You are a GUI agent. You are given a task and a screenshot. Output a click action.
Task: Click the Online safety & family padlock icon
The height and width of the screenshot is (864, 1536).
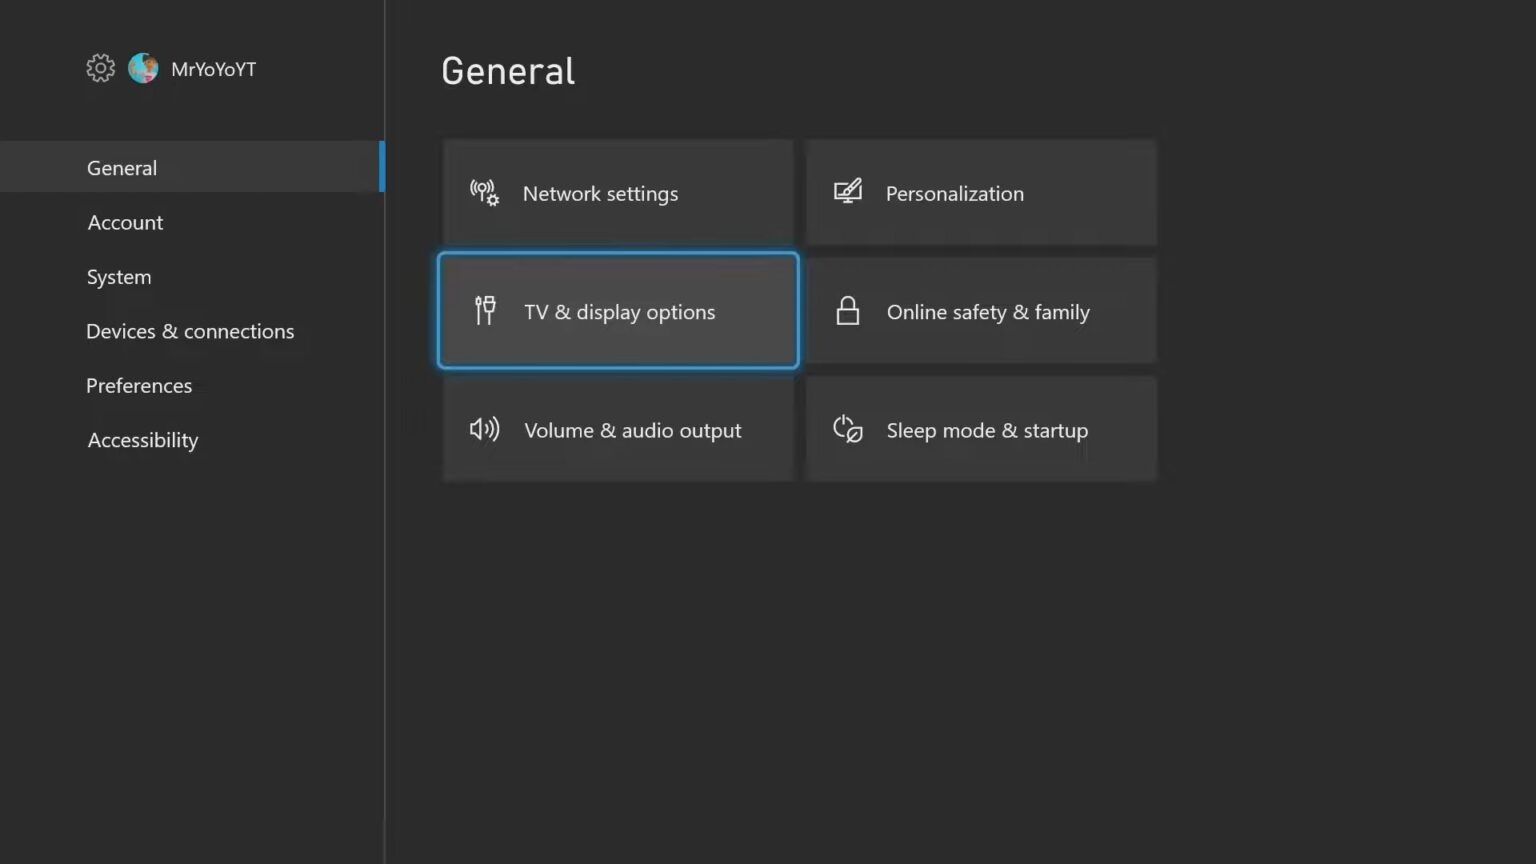[847, 311]
